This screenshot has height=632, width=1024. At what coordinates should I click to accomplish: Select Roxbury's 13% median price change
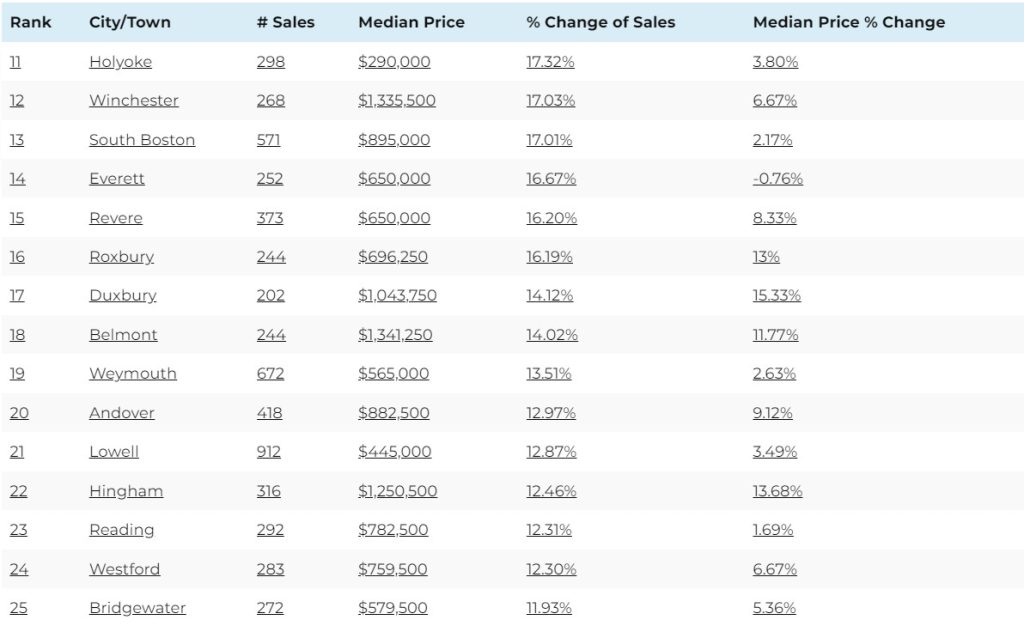pyautogui.click(x=766, y=257)
